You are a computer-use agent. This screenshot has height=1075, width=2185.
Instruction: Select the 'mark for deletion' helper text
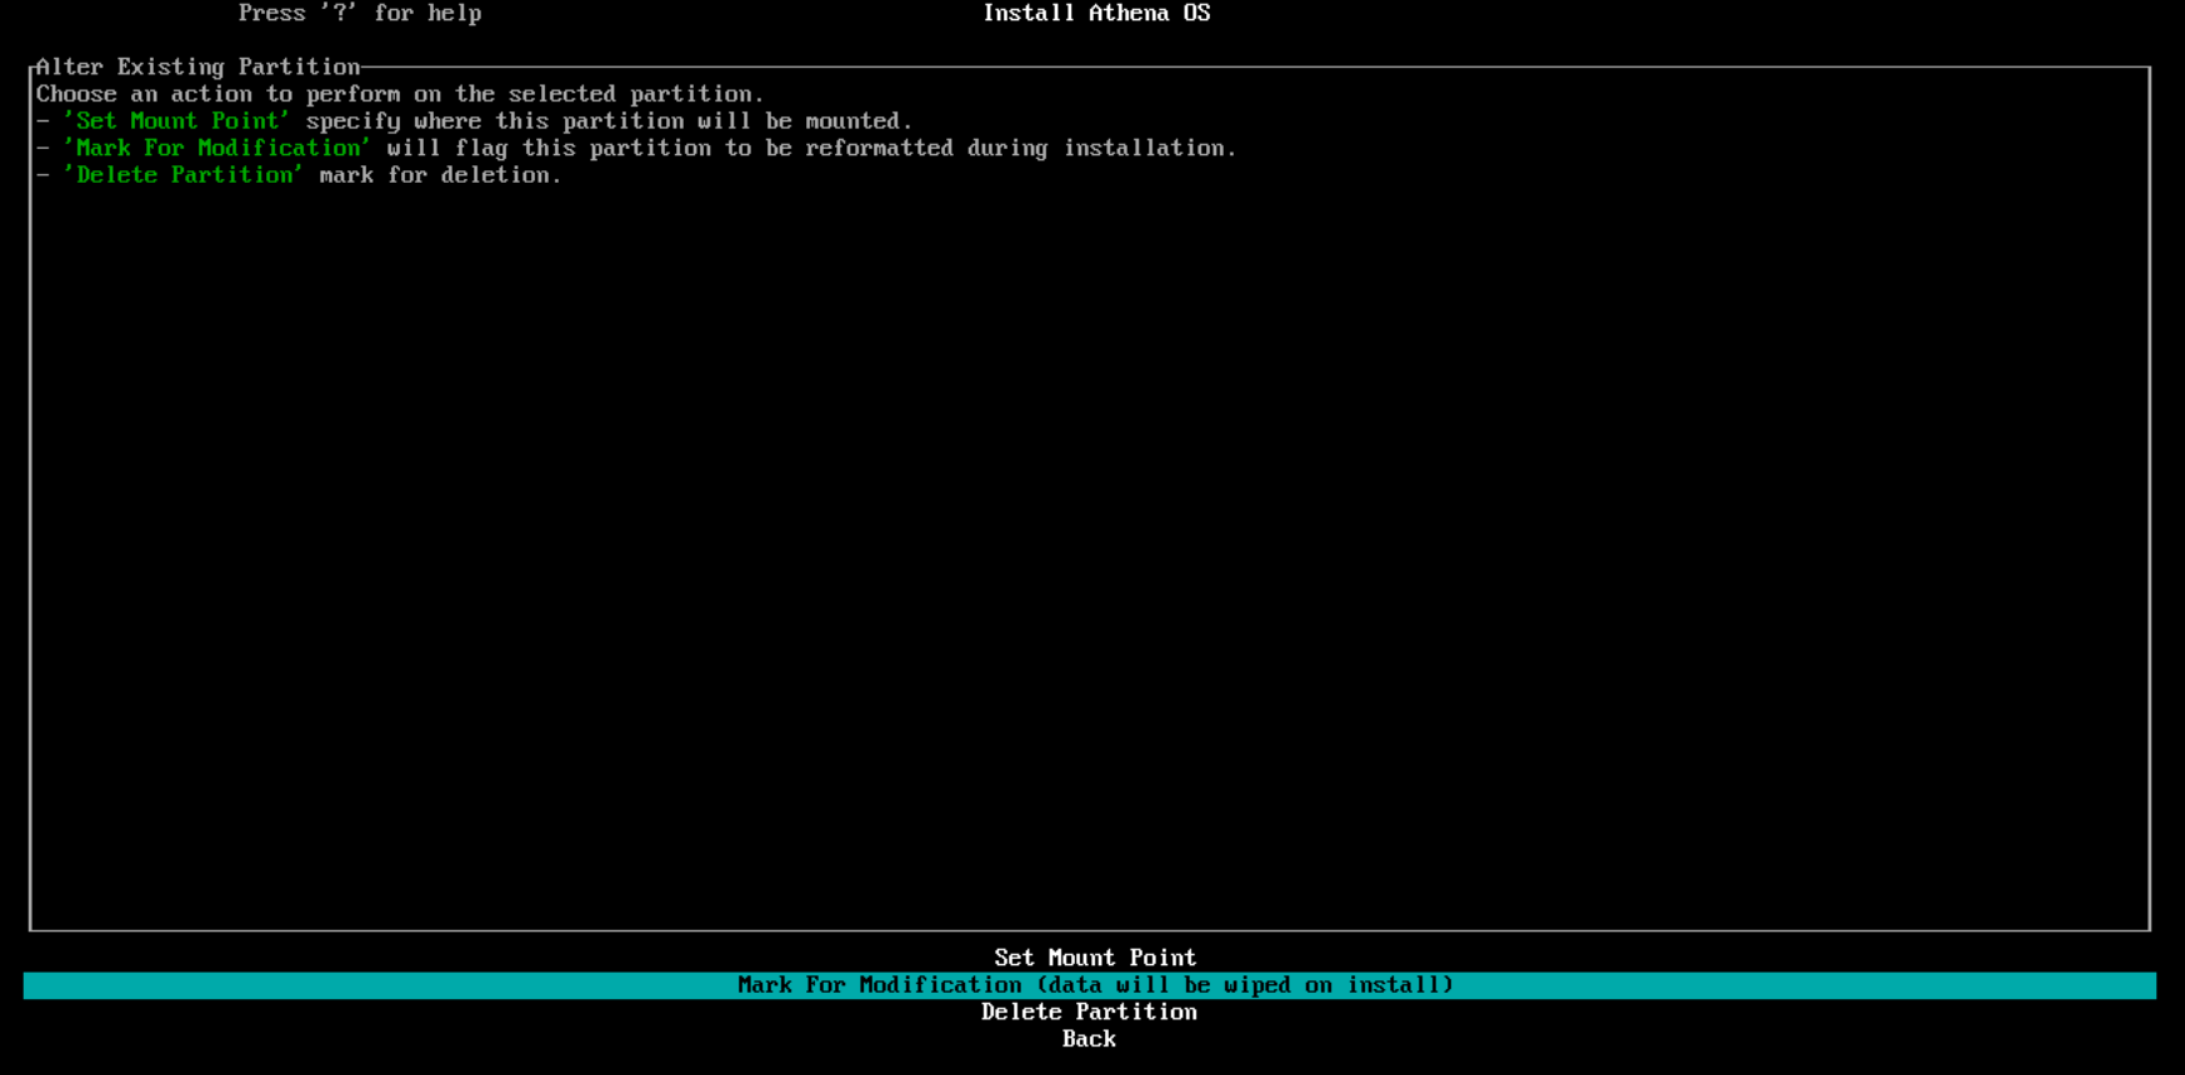pyautogui.click(x=438, y=174)
